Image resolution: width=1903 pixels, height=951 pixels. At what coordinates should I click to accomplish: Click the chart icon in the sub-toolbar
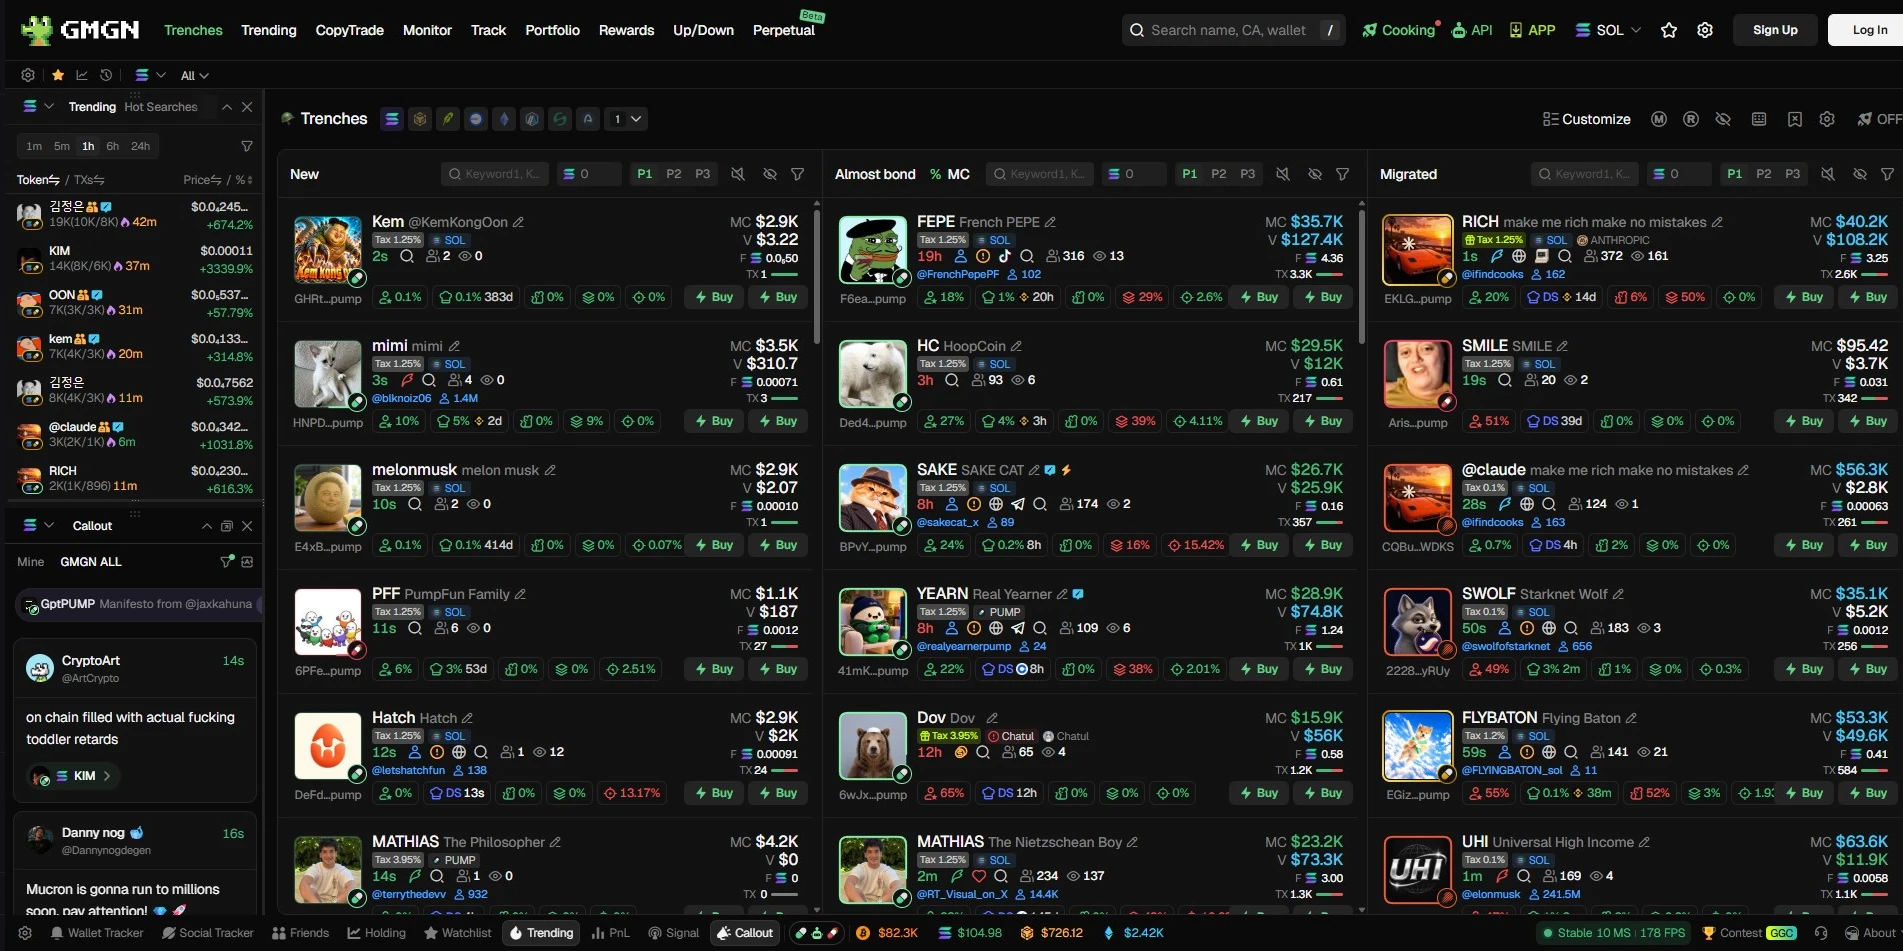(82, 75)
